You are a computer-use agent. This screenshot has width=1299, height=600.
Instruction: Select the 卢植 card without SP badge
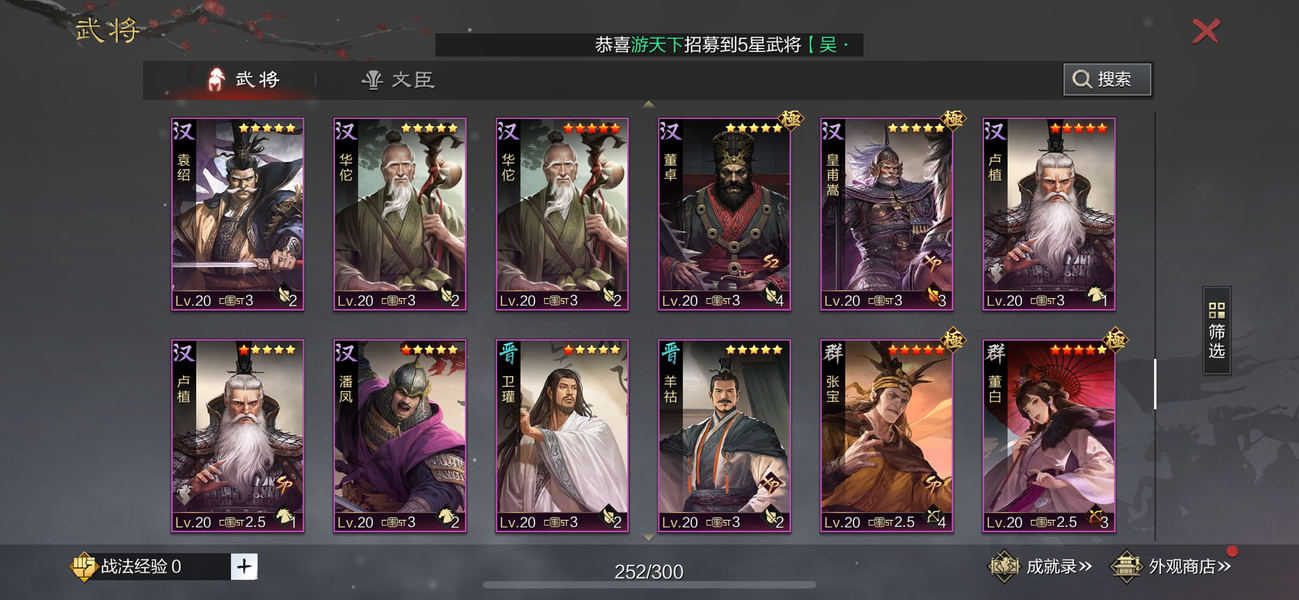[x=1049, y=214]
